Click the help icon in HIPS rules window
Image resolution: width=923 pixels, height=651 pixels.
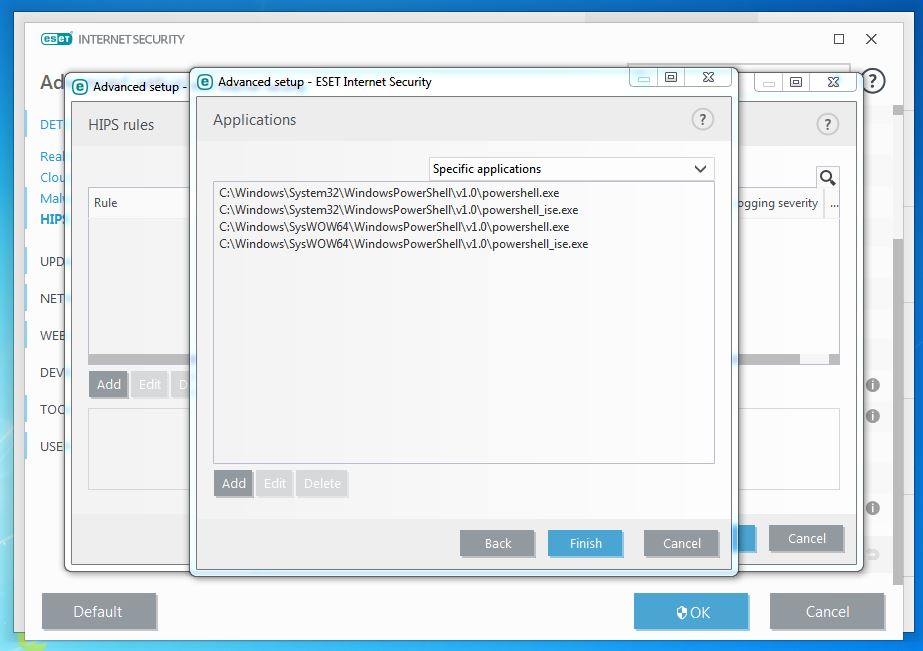point(827,124)
